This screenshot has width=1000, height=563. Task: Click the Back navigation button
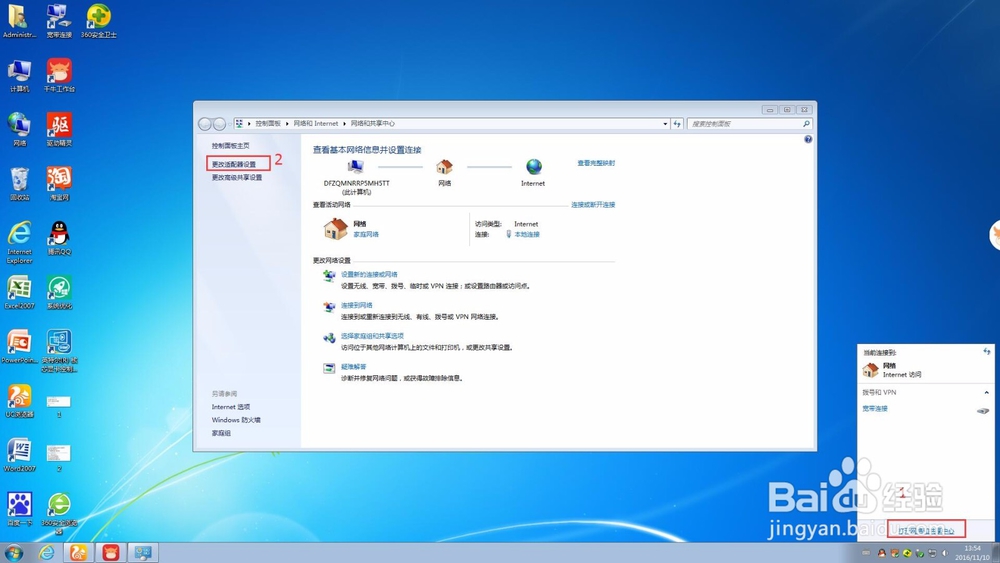(x=205, y=124)
